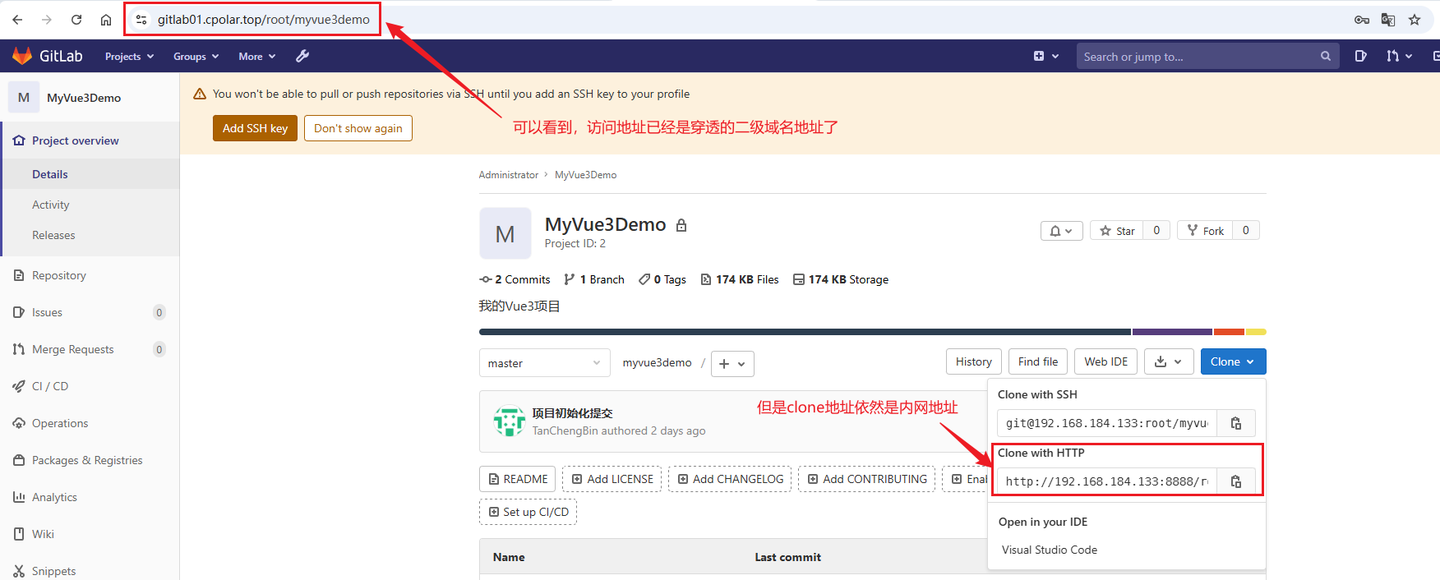Open the Wiki from the sidebar

pyautogui.click(x=44, y=533)
